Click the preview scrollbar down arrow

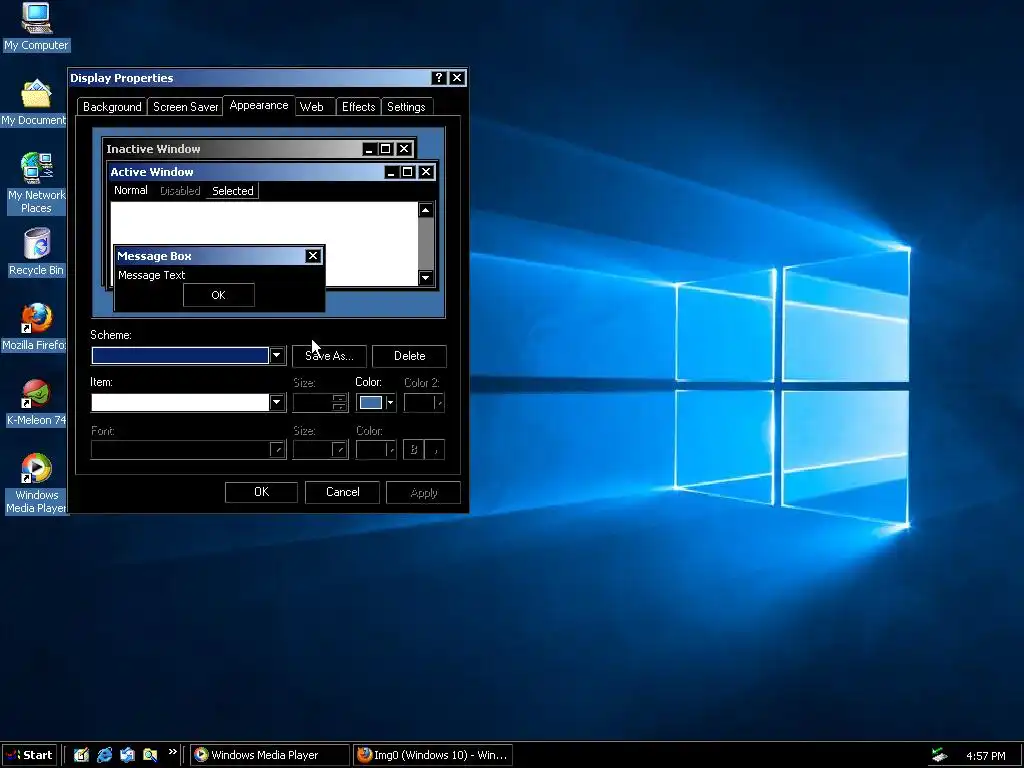(426, 278)
